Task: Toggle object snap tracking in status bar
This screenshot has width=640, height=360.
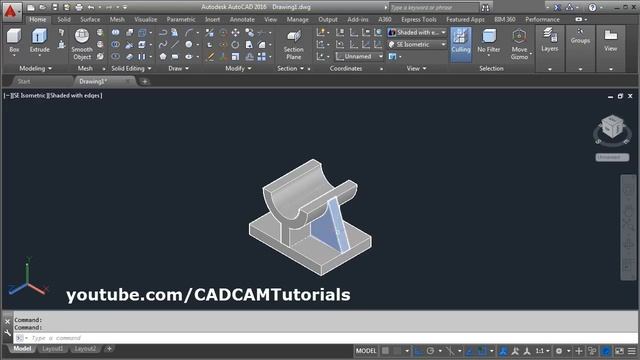Action: (x=469, y=351)
